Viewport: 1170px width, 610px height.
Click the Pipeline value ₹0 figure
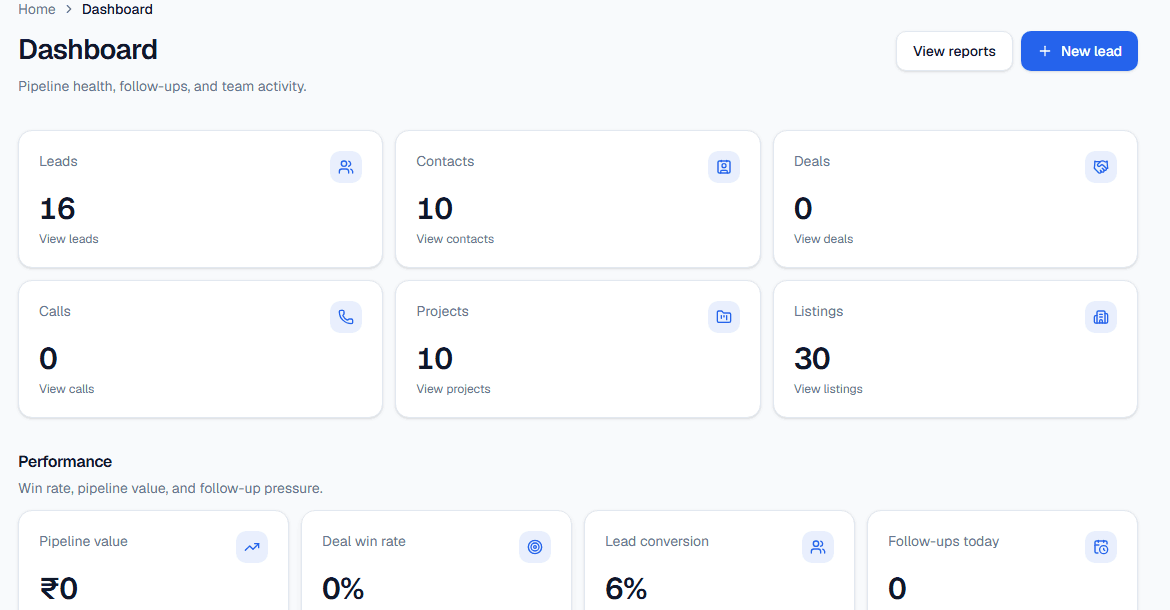click(x=59, y=588)
